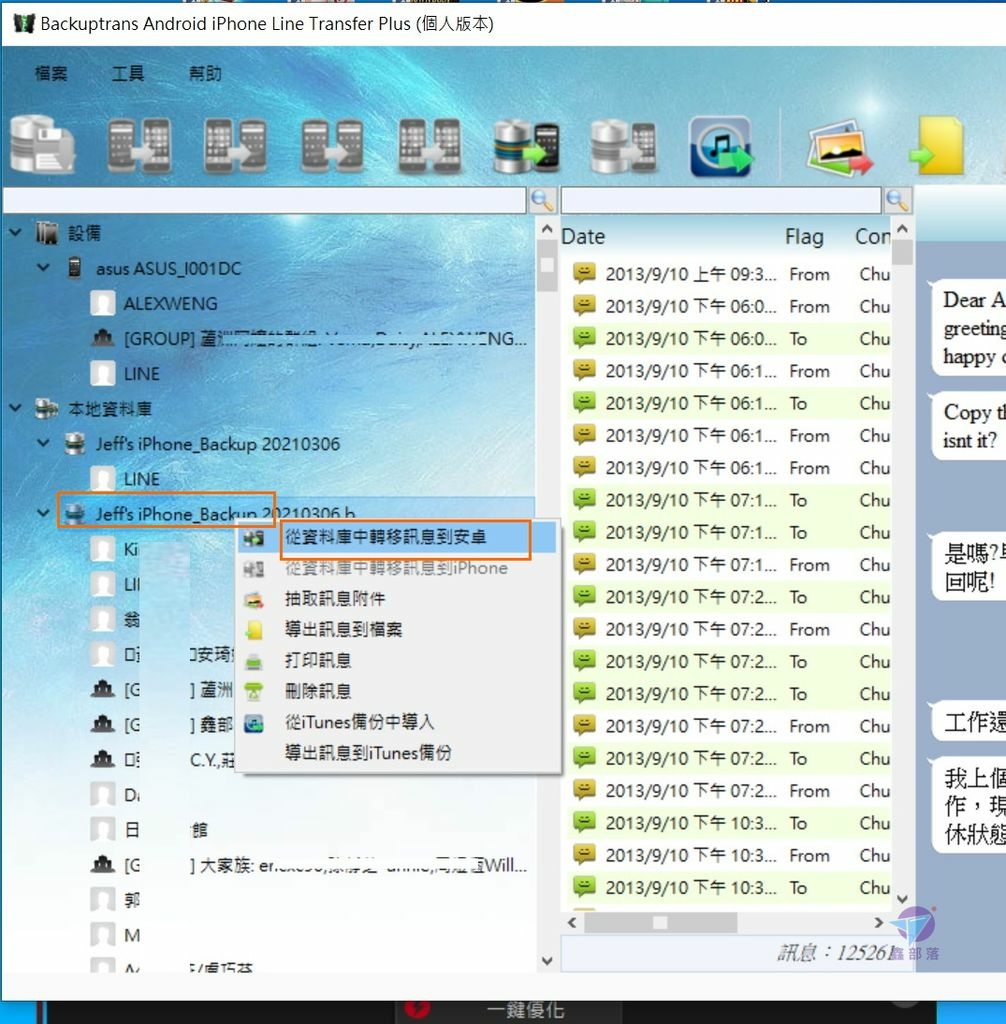Click message list horizontal scrollbar thumb
Image resolution: width=1006 pixels, height=1024 pixels.
pyautogui.click(x=660, y=922)
